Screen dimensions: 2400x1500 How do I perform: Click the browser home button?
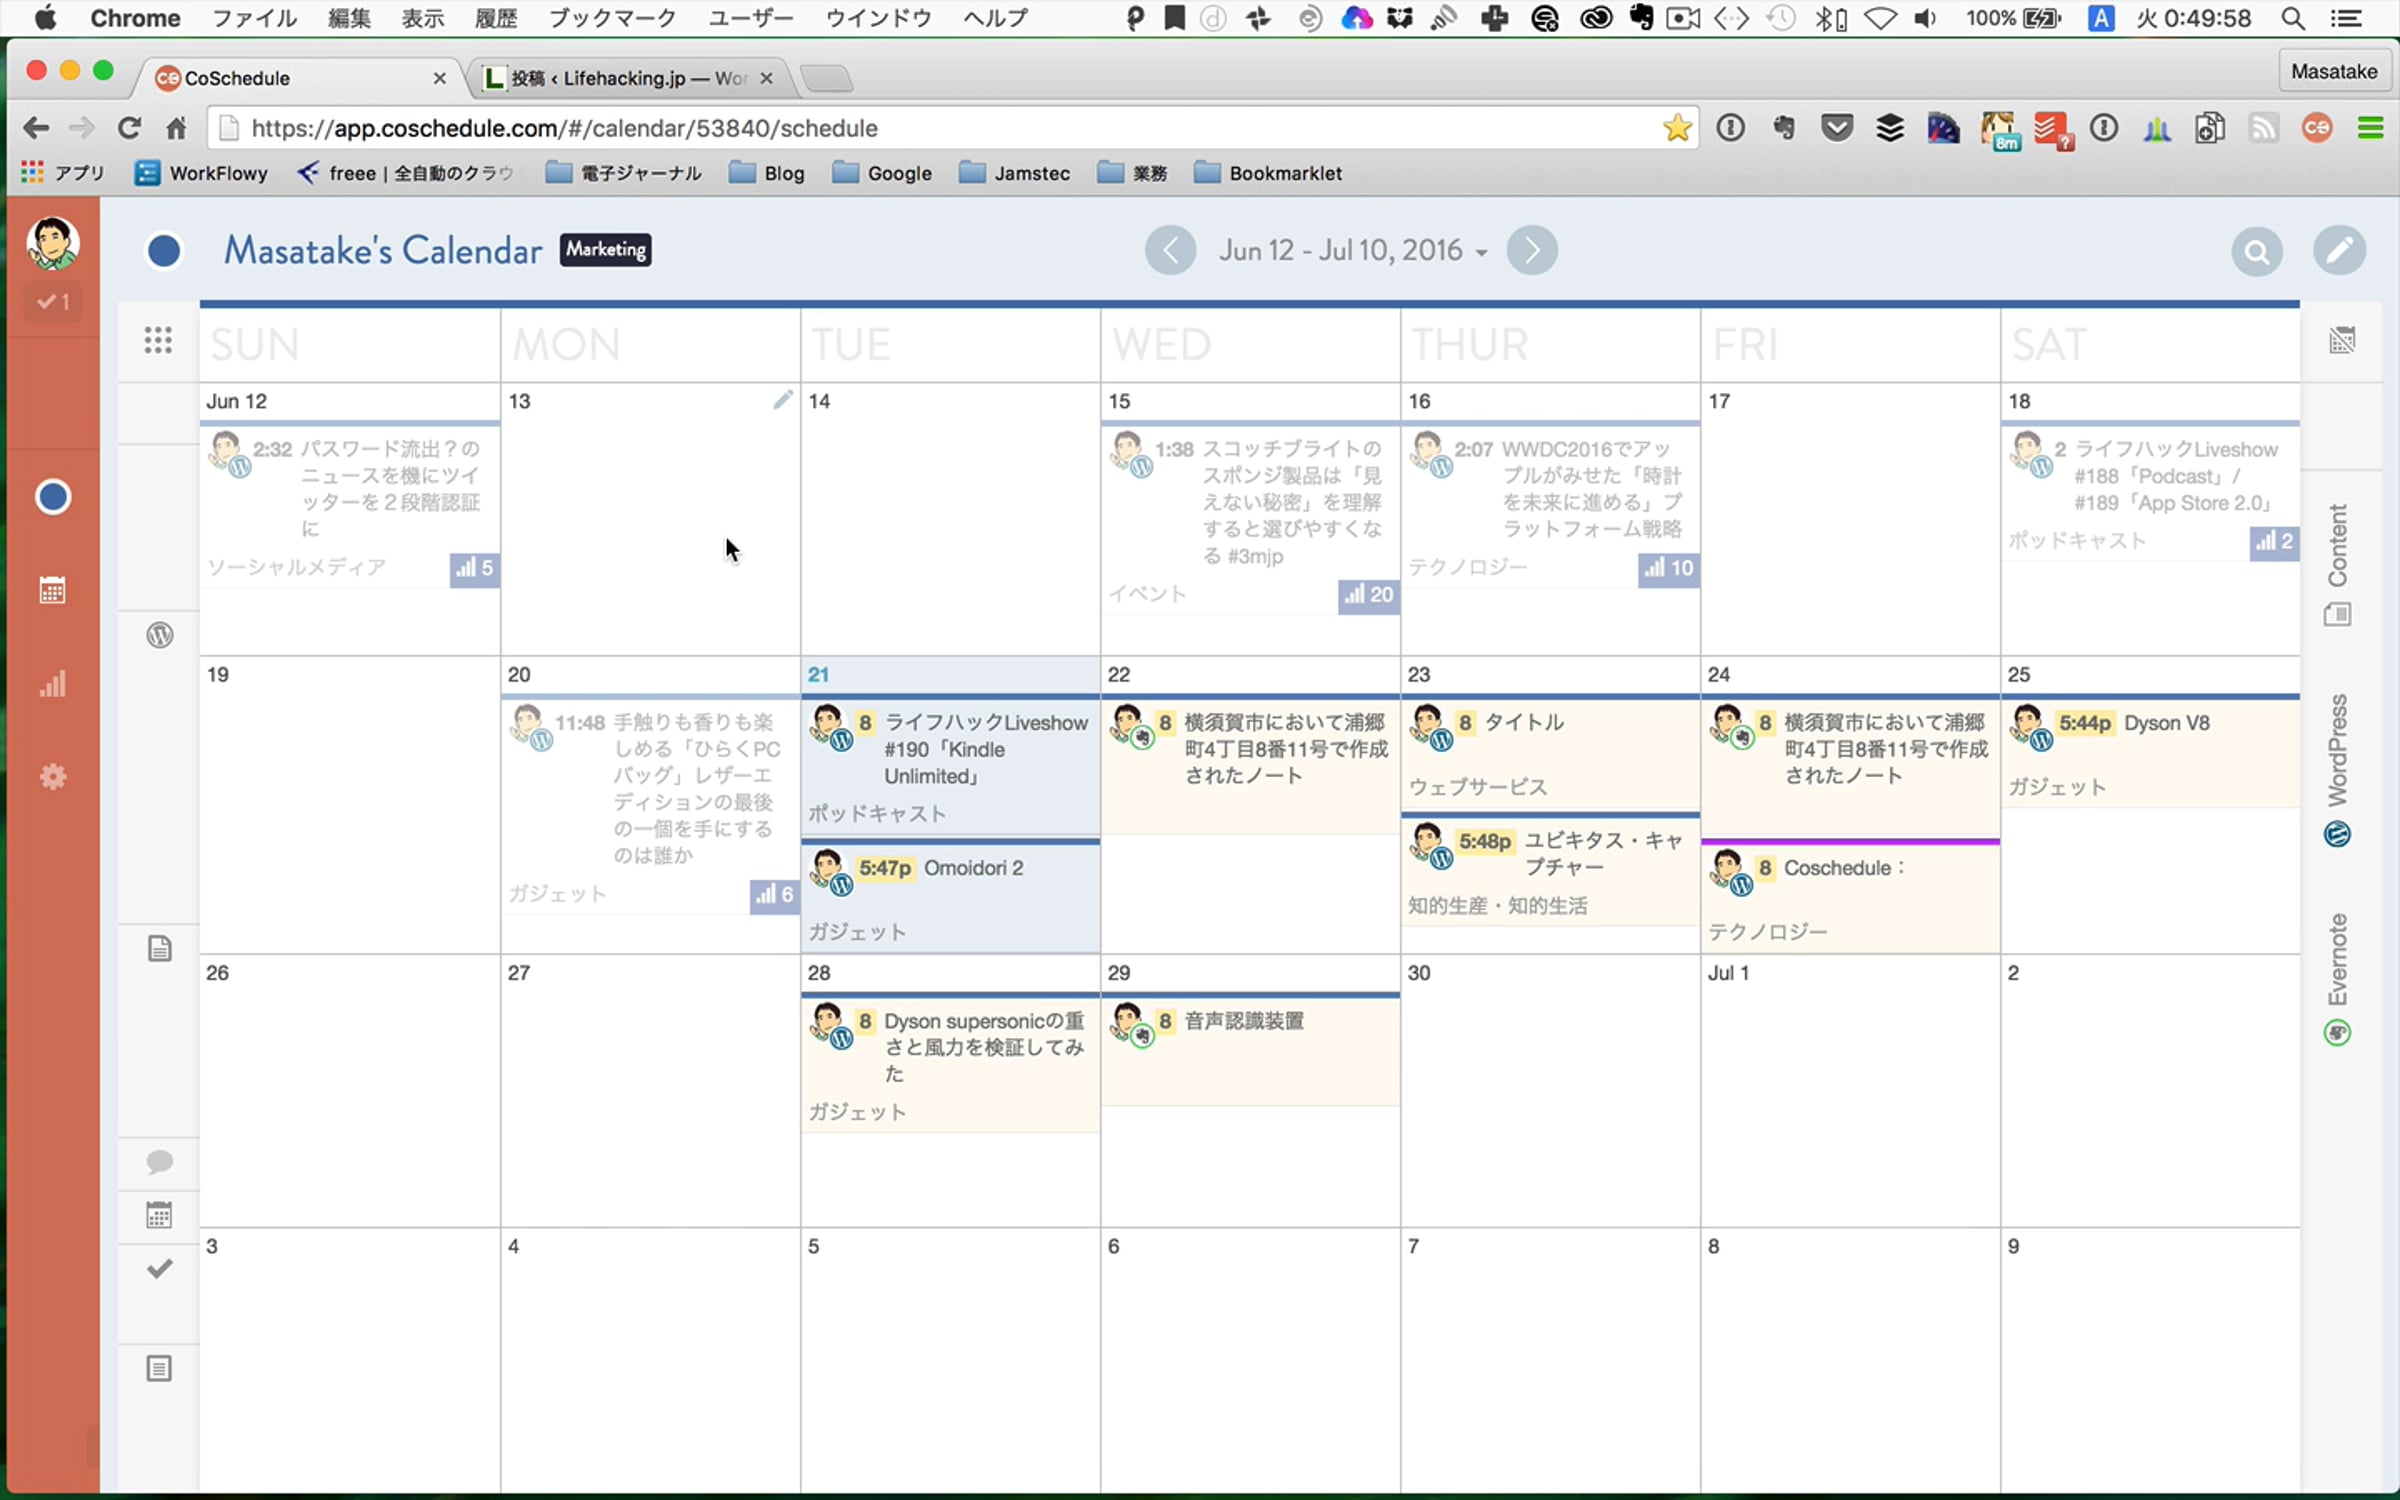click(176, 128)
